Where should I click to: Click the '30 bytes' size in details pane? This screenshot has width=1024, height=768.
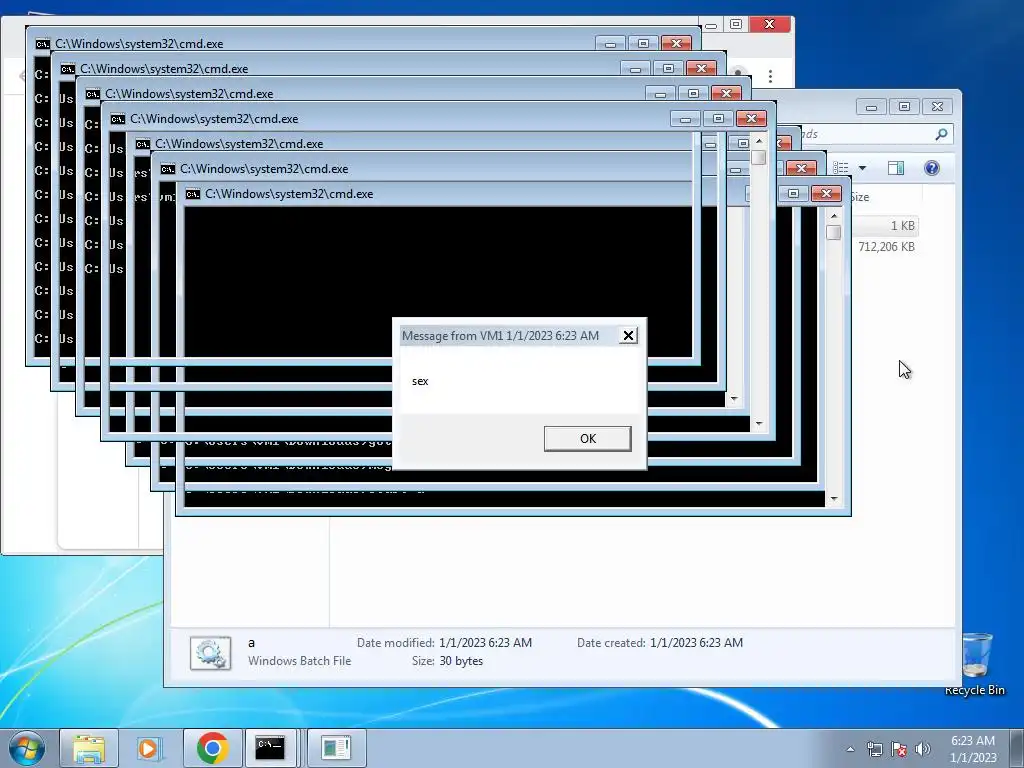pos(461,661)
